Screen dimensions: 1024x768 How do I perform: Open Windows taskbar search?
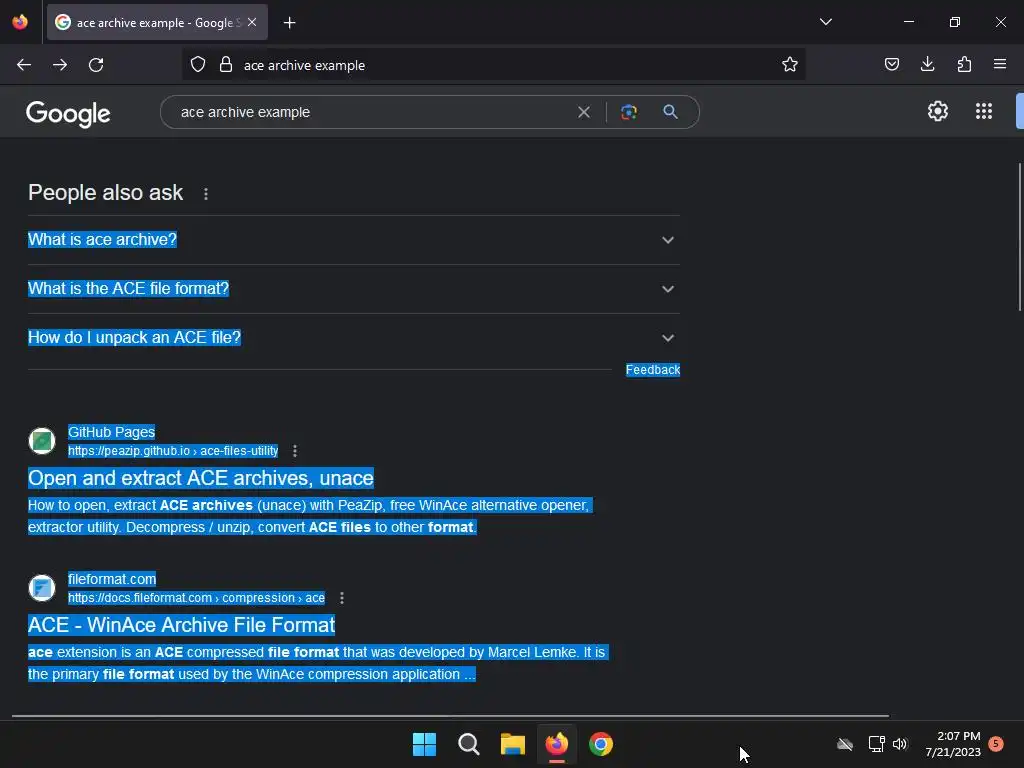(x=469, y=744)
